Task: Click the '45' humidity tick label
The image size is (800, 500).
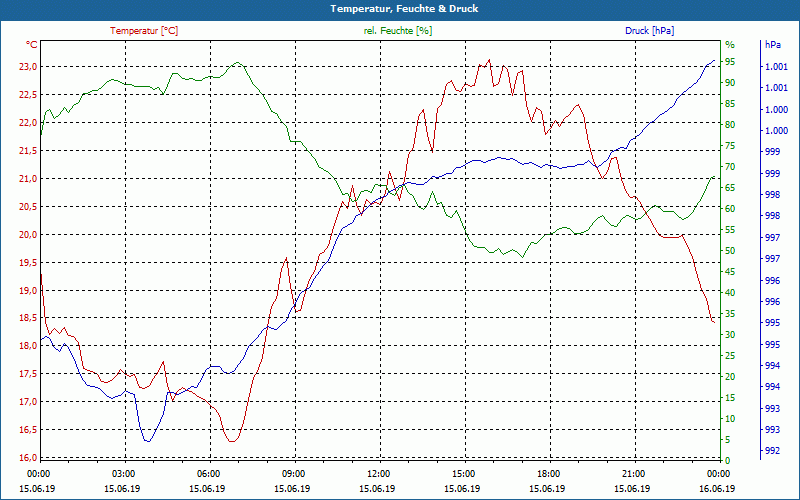Action: tap(730, 272)
